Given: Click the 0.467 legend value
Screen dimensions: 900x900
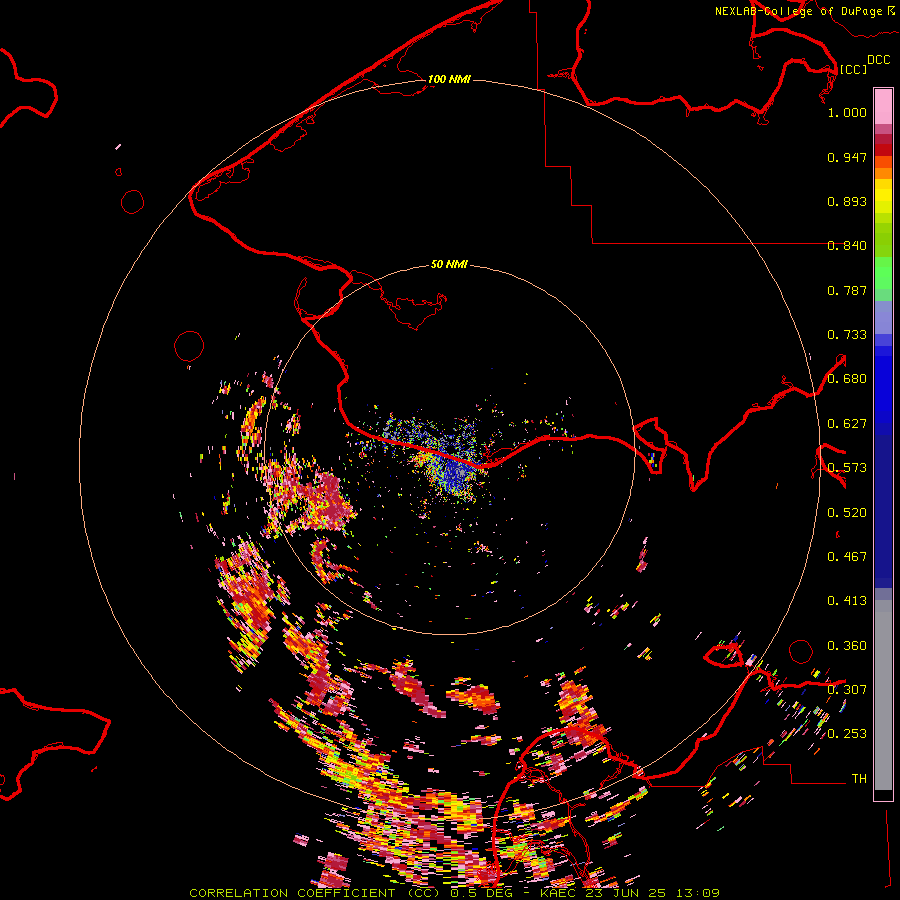Looking at the screenshot, I should point(847,557).
